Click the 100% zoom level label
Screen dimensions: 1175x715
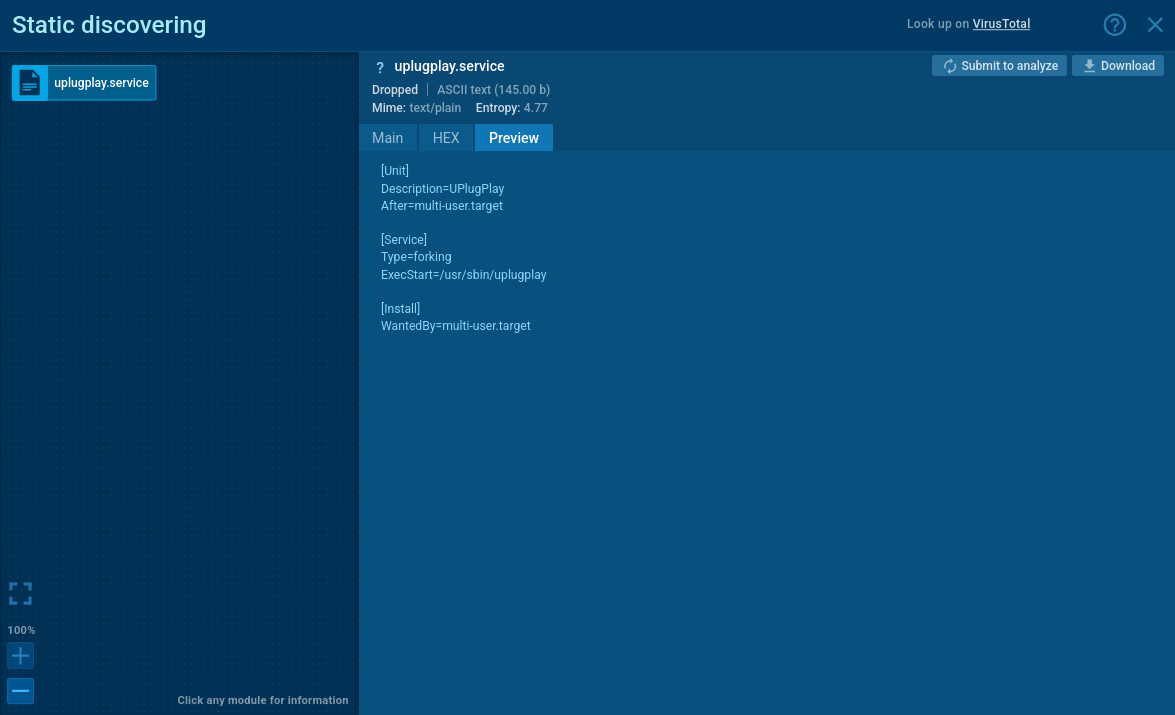[21, 630]
